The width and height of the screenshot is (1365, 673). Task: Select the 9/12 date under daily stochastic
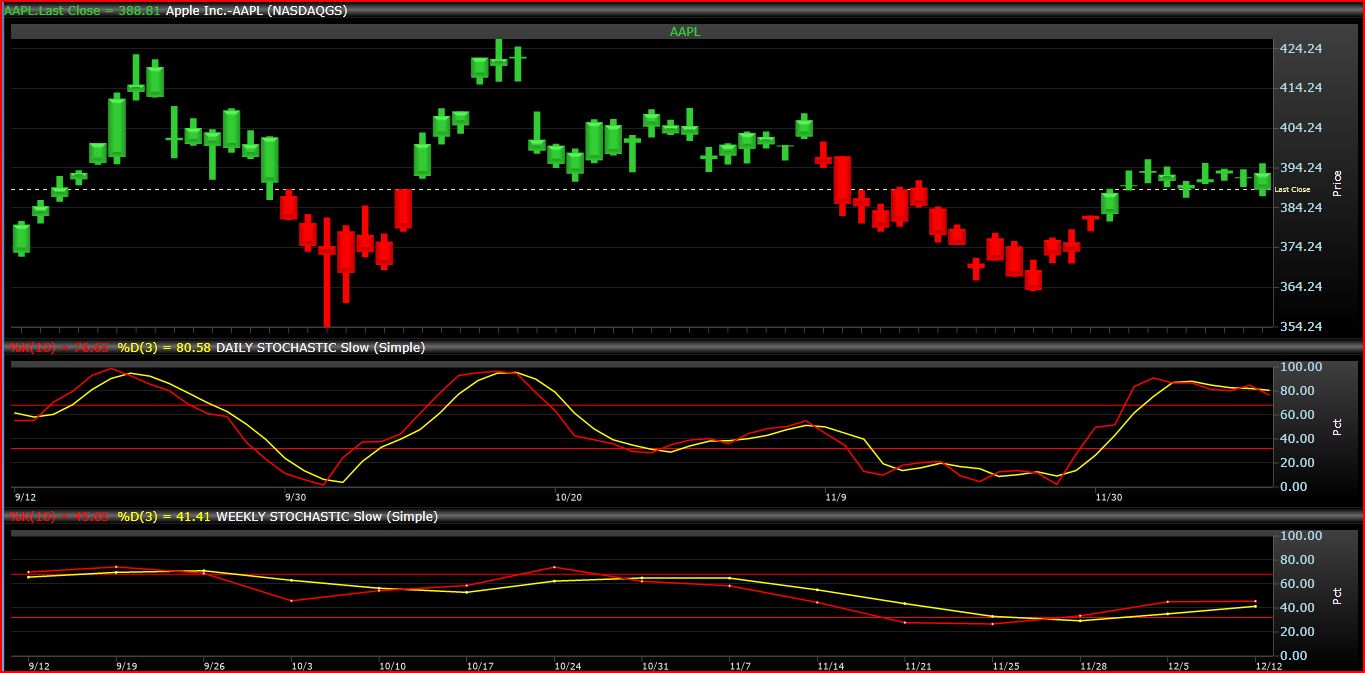click(27, 496)
